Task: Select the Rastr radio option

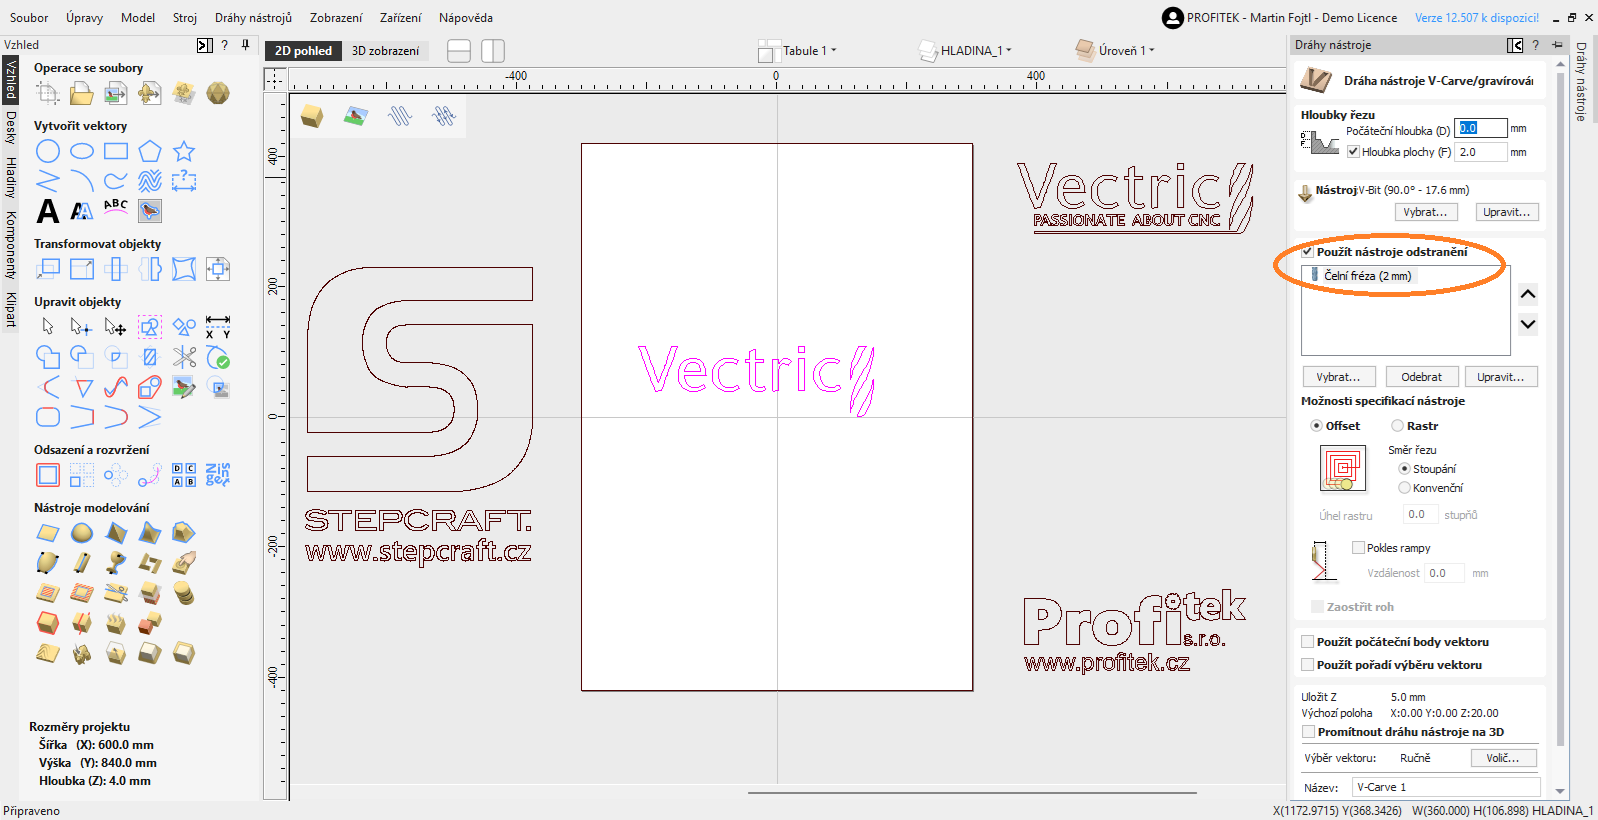Action: coord(1398,426)
